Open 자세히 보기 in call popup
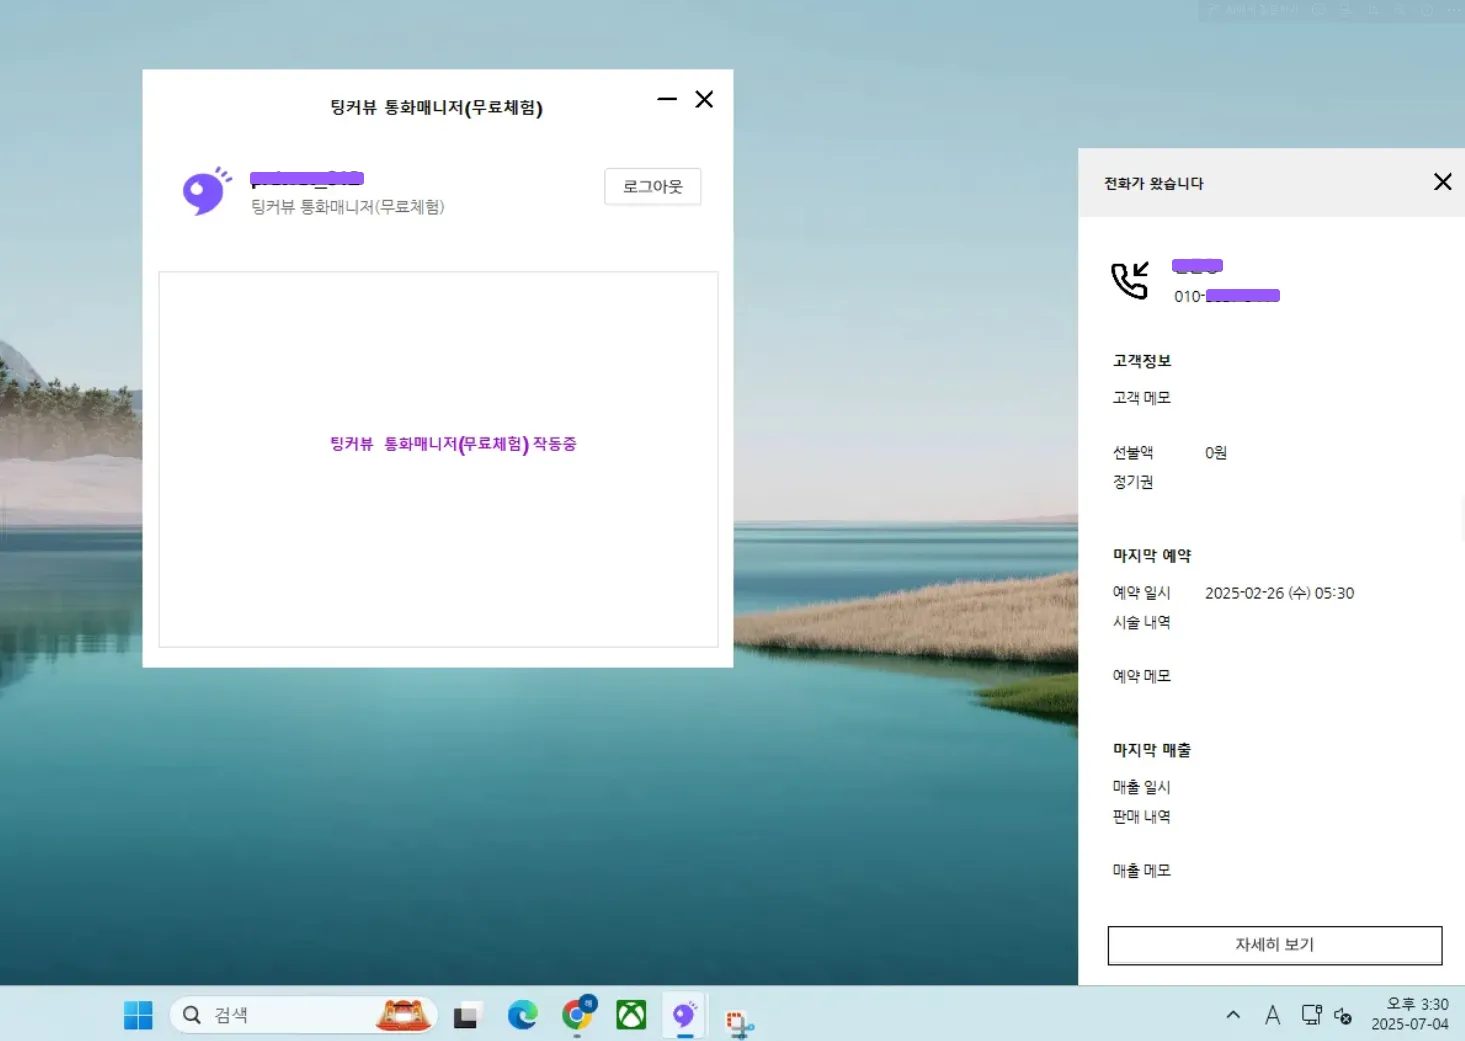1465x1041 pixels. coord(1274,945)
